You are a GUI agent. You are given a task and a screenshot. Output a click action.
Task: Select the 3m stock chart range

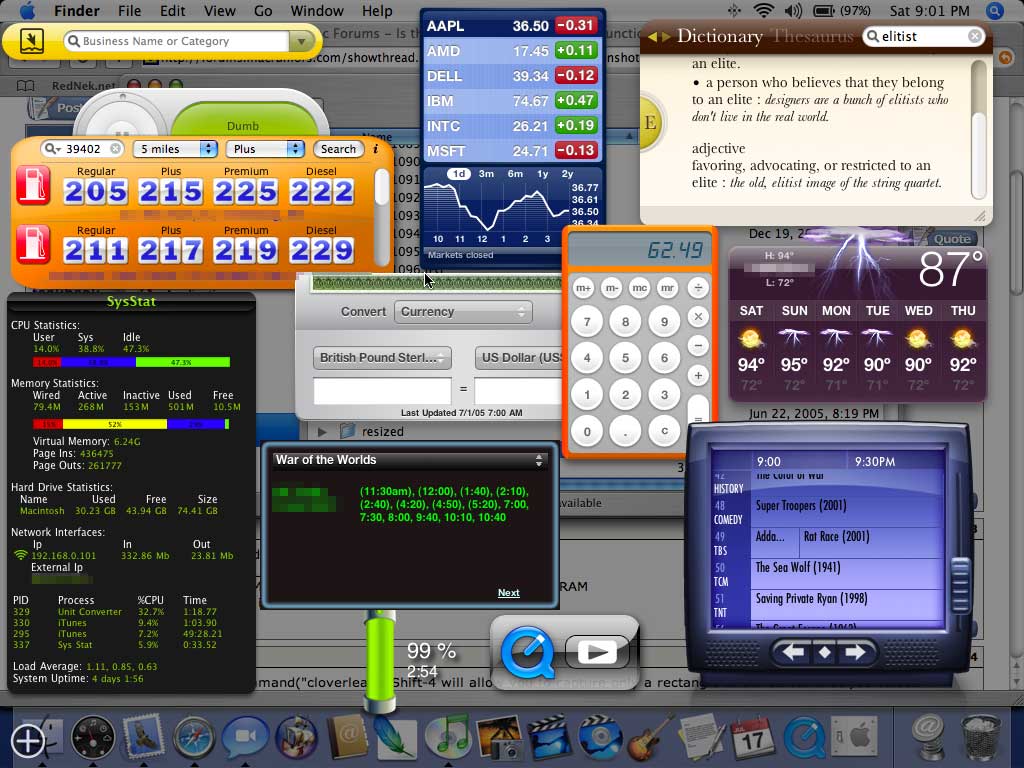[x=486, y=174]
